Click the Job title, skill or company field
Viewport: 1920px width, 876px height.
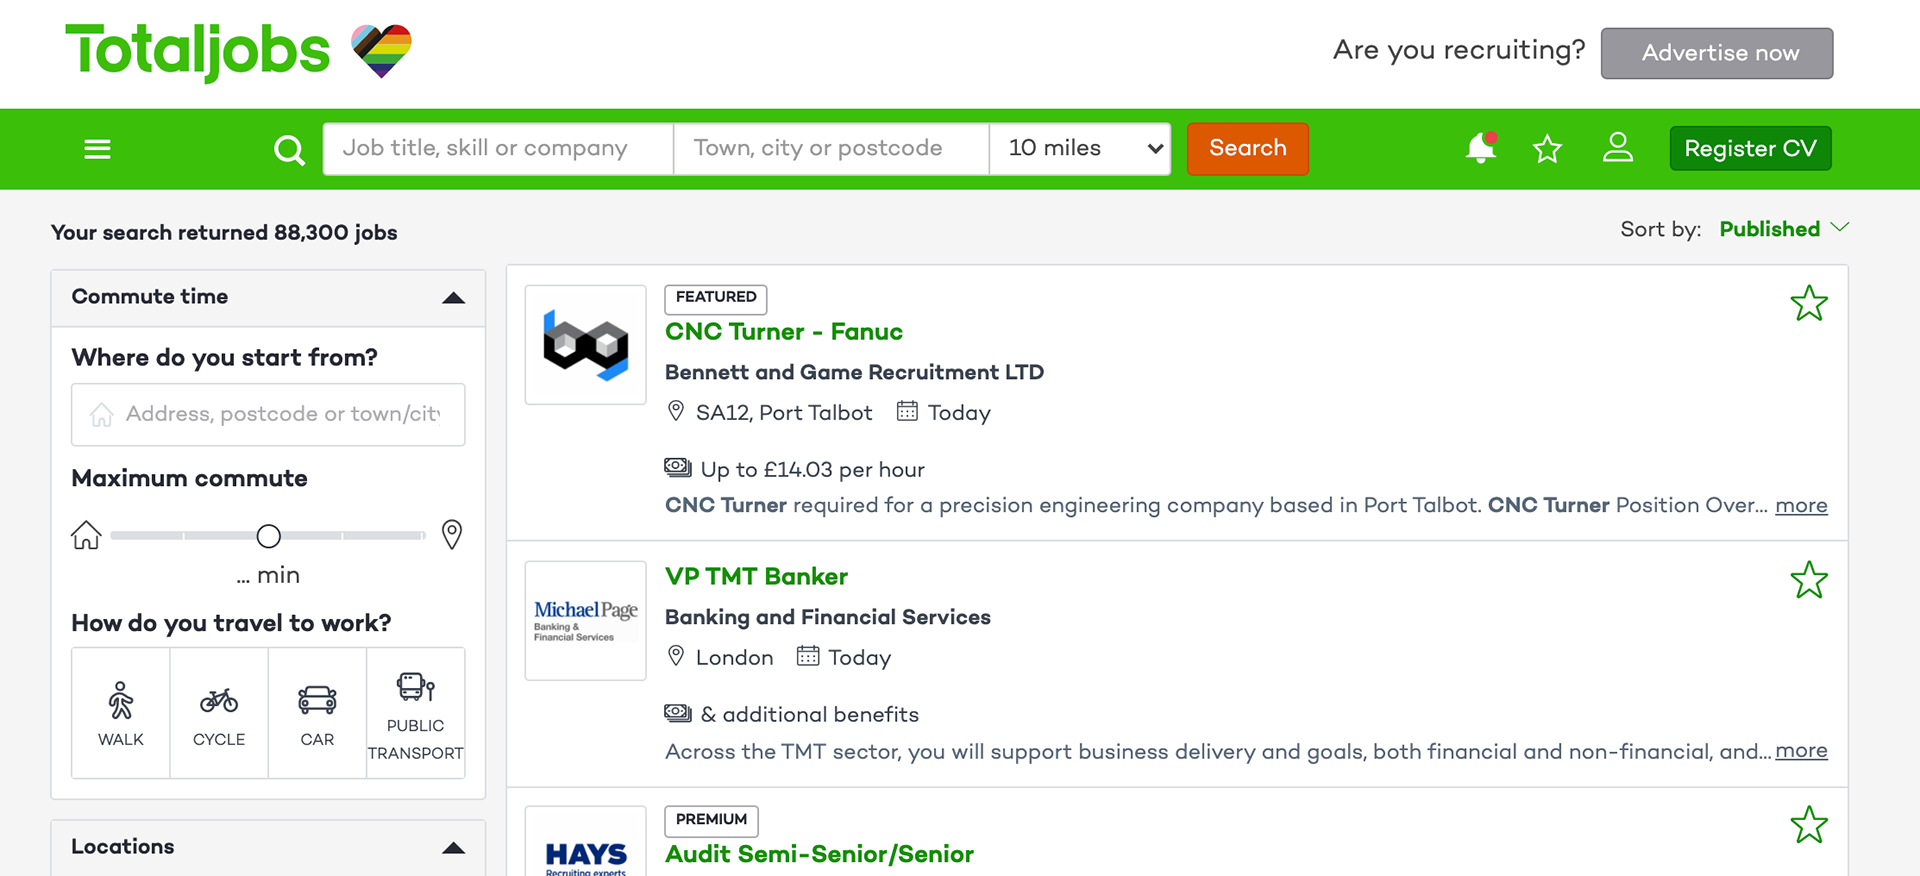[x=498, y=149]
